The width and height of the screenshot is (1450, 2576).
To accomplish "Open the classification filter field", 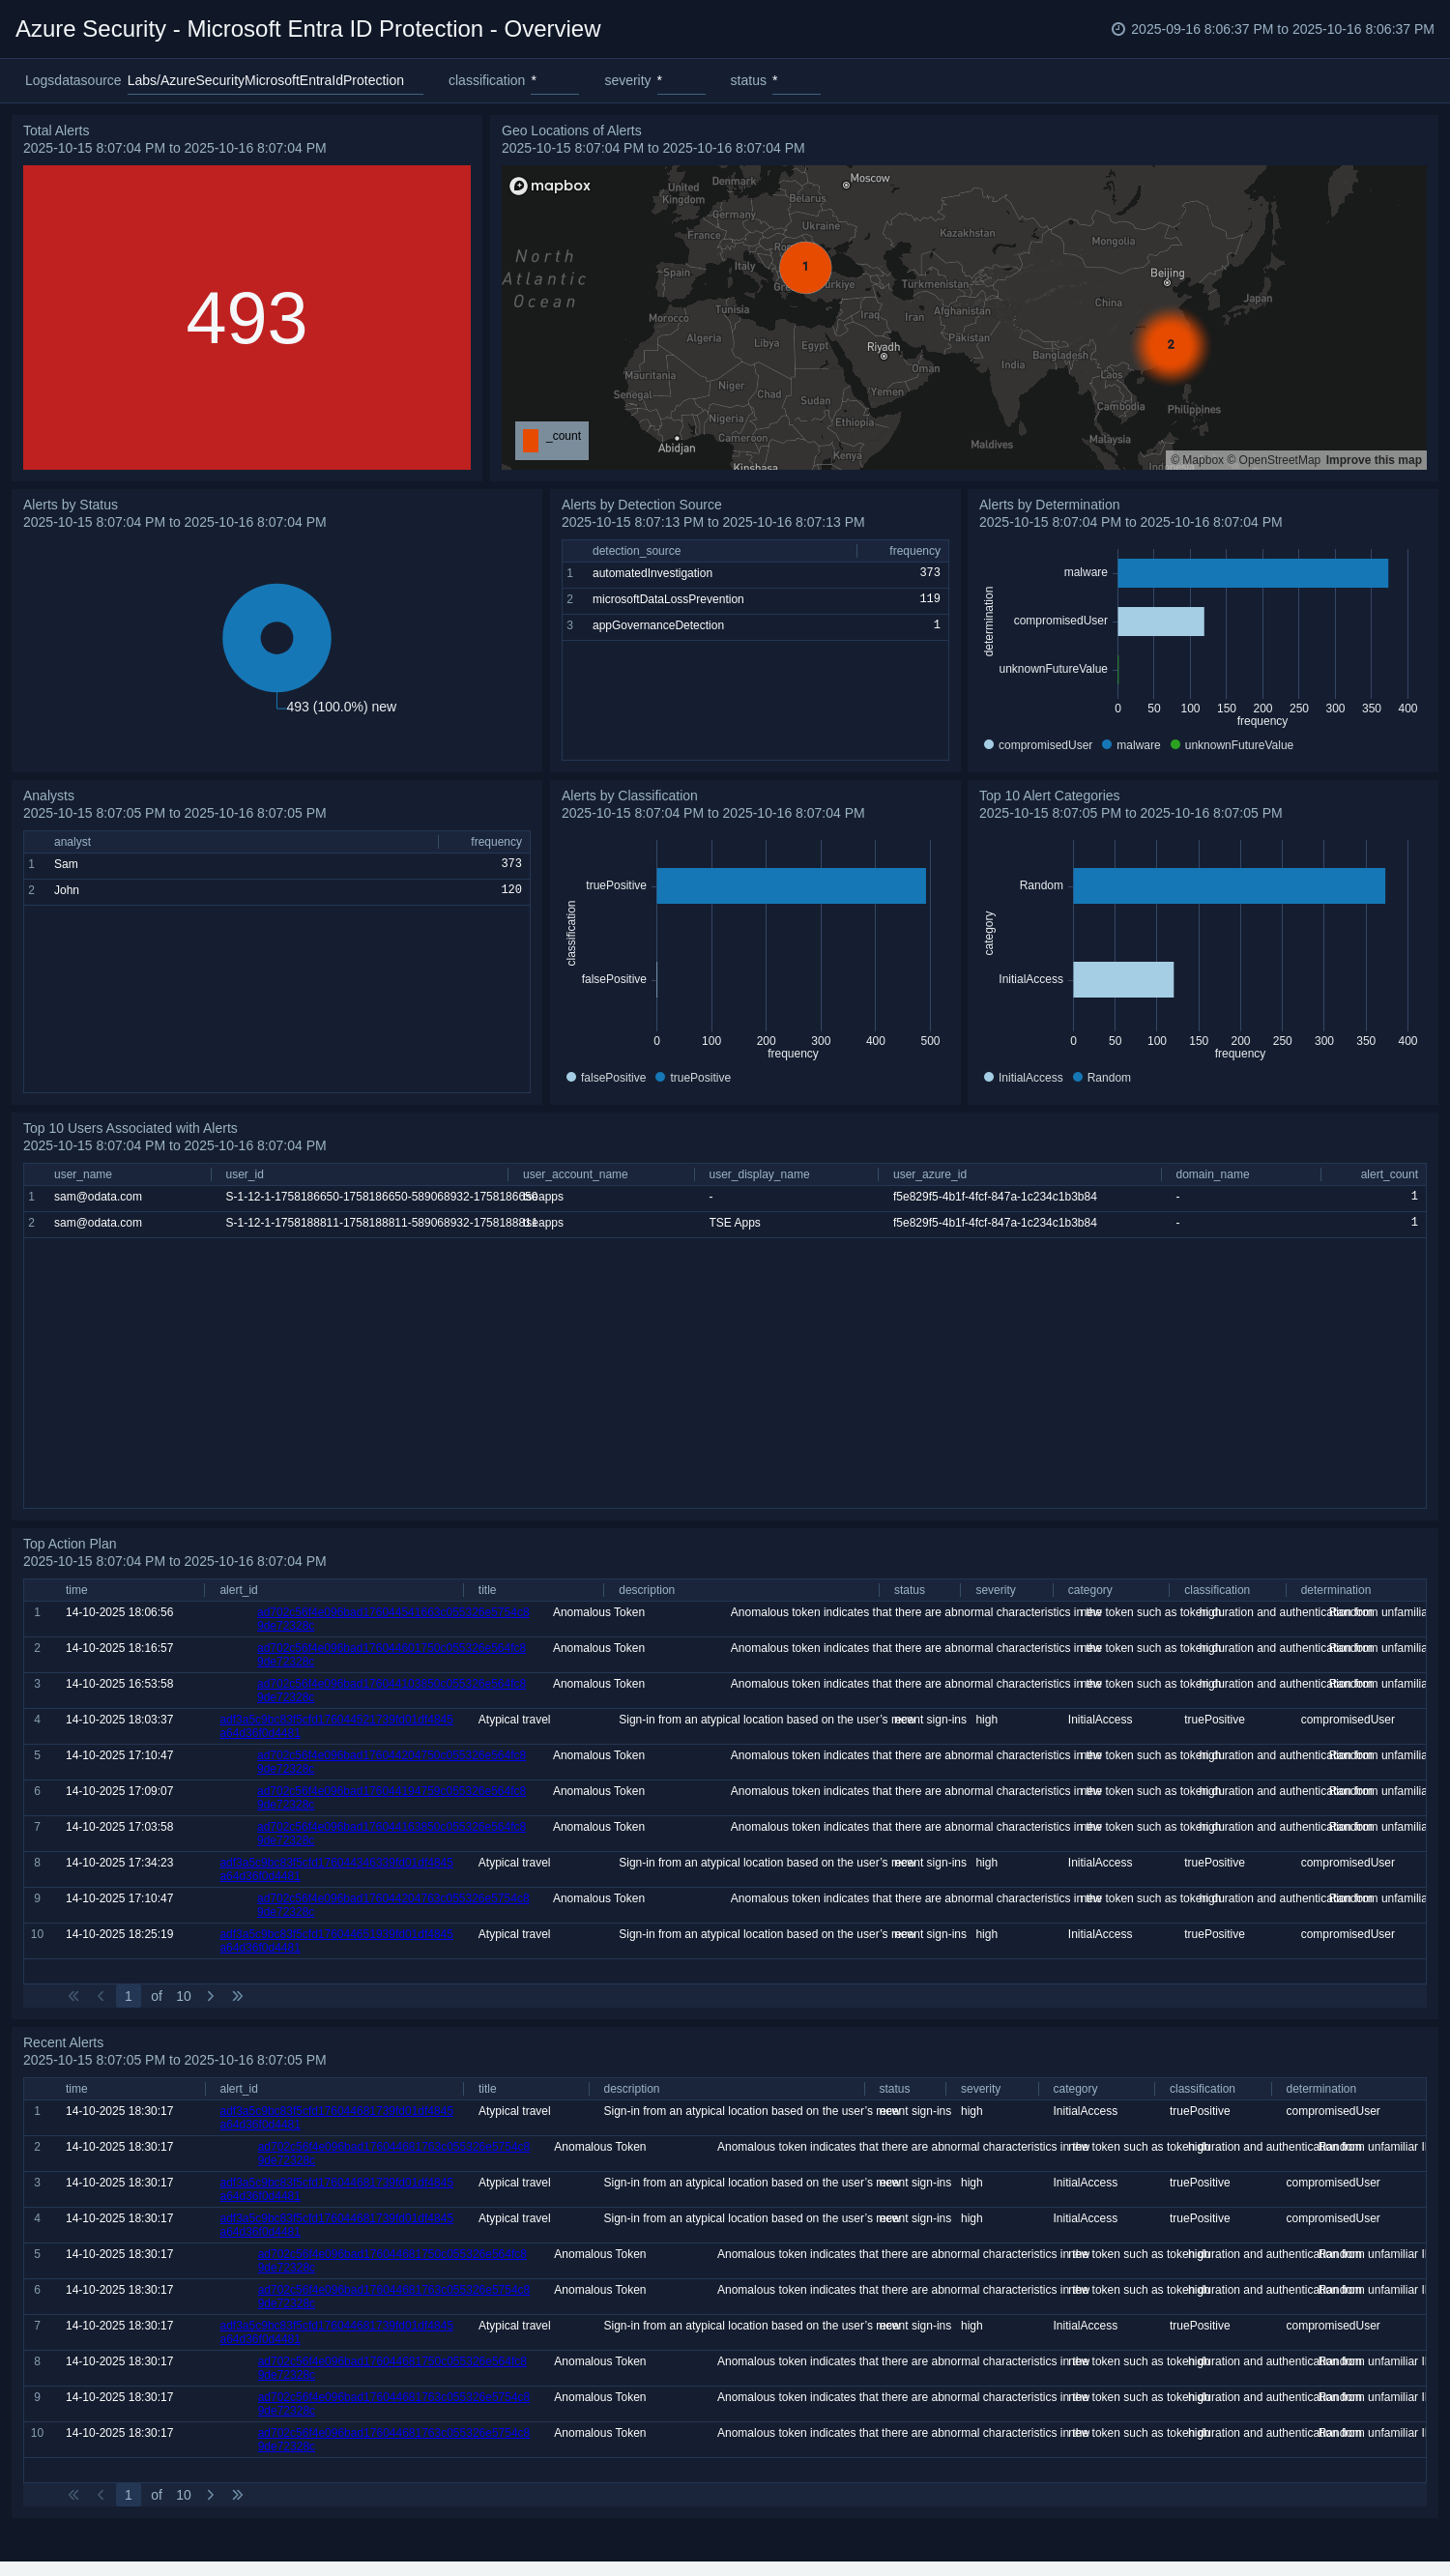I will coord(554,81).
